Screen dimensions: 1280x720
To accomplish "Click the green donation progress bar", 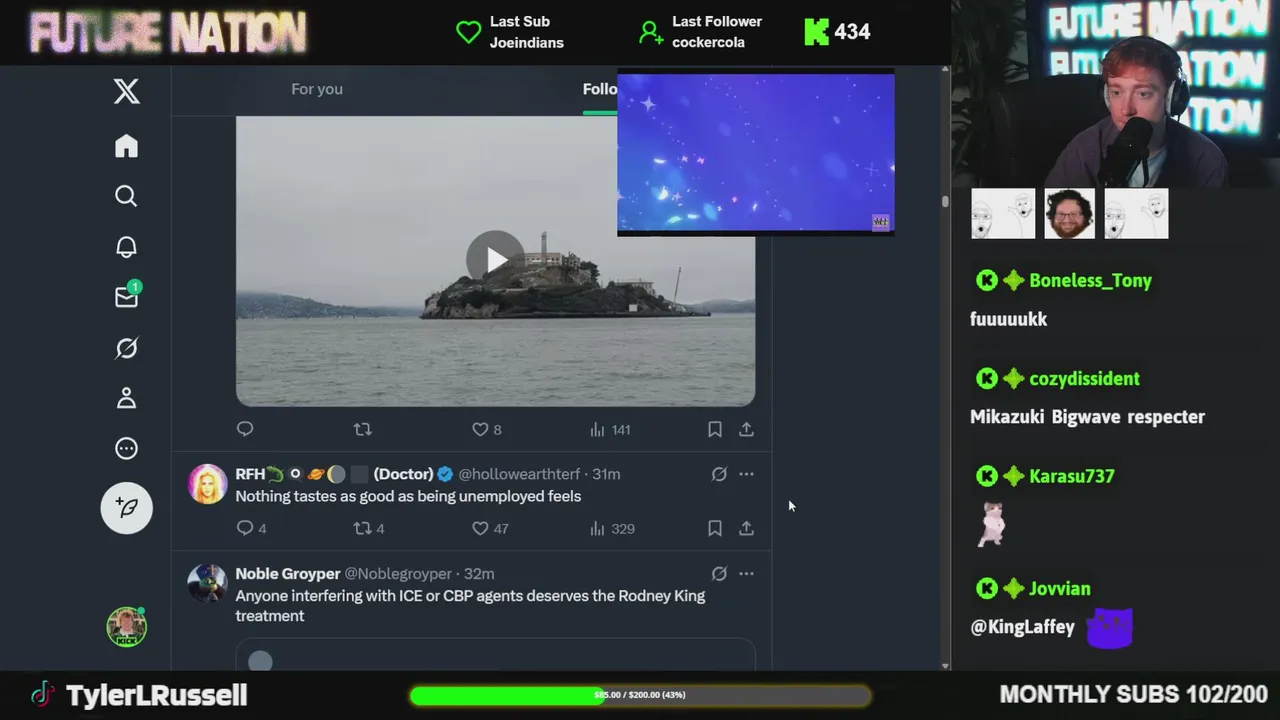I will tap(640, 695).
